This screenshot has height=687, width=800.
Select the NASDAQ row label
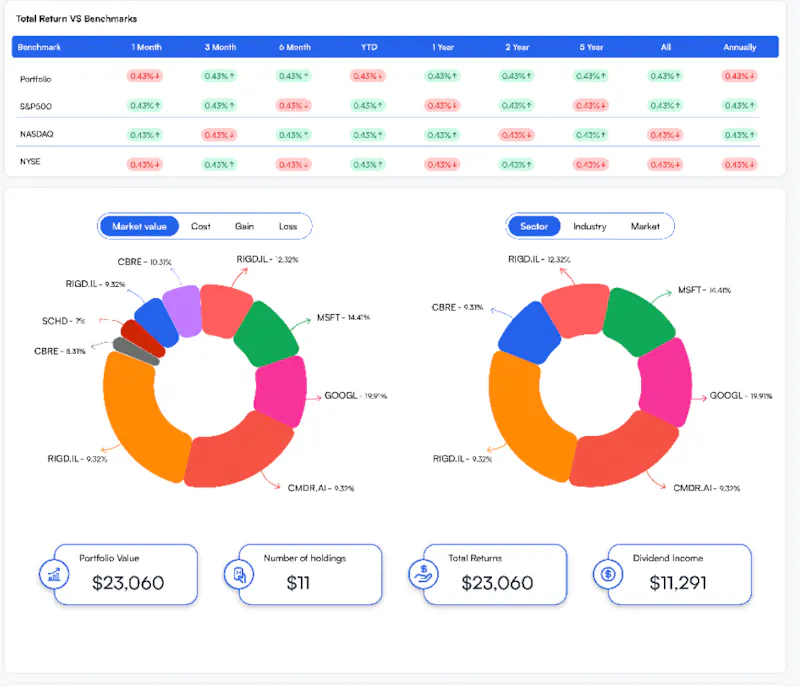[x=37, y=134]
